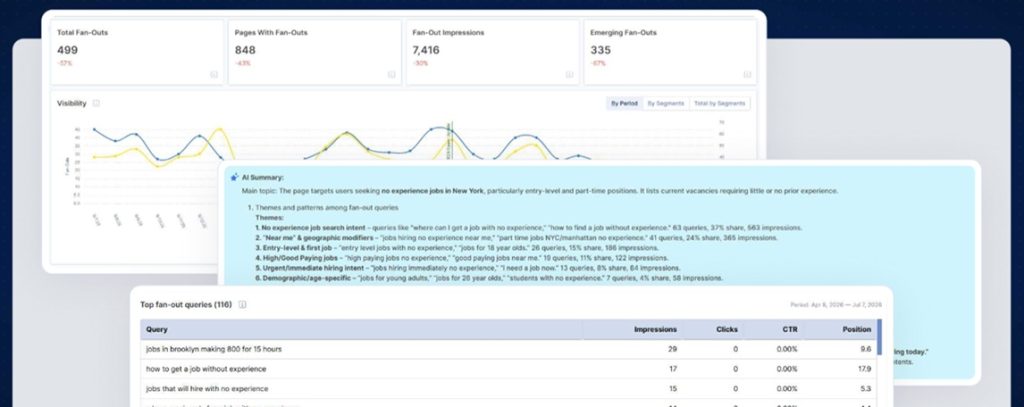Screen dimensions: 1024x407
Task: Open the Fan-Out Impressions card info icon
Action: pos(569,74)
